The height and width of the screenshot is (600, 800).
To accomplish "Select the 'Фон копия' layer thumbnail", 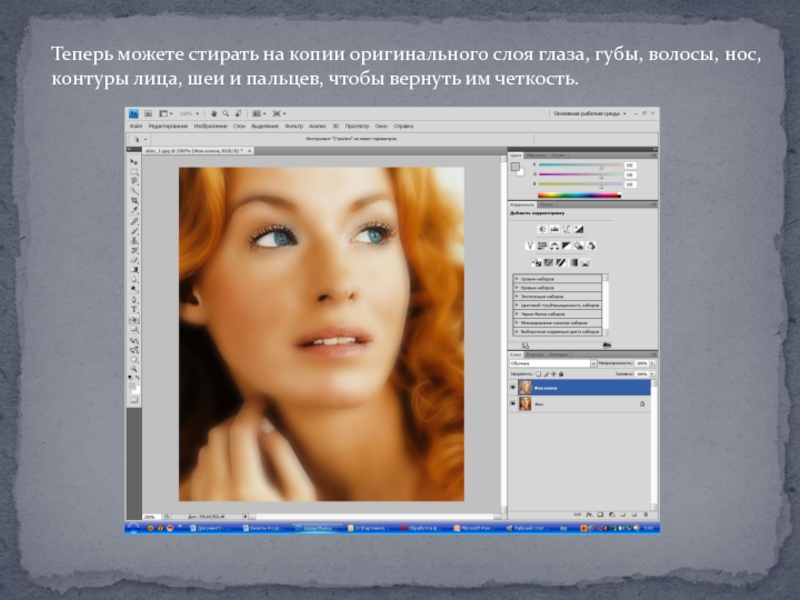I will pos(526,387).
